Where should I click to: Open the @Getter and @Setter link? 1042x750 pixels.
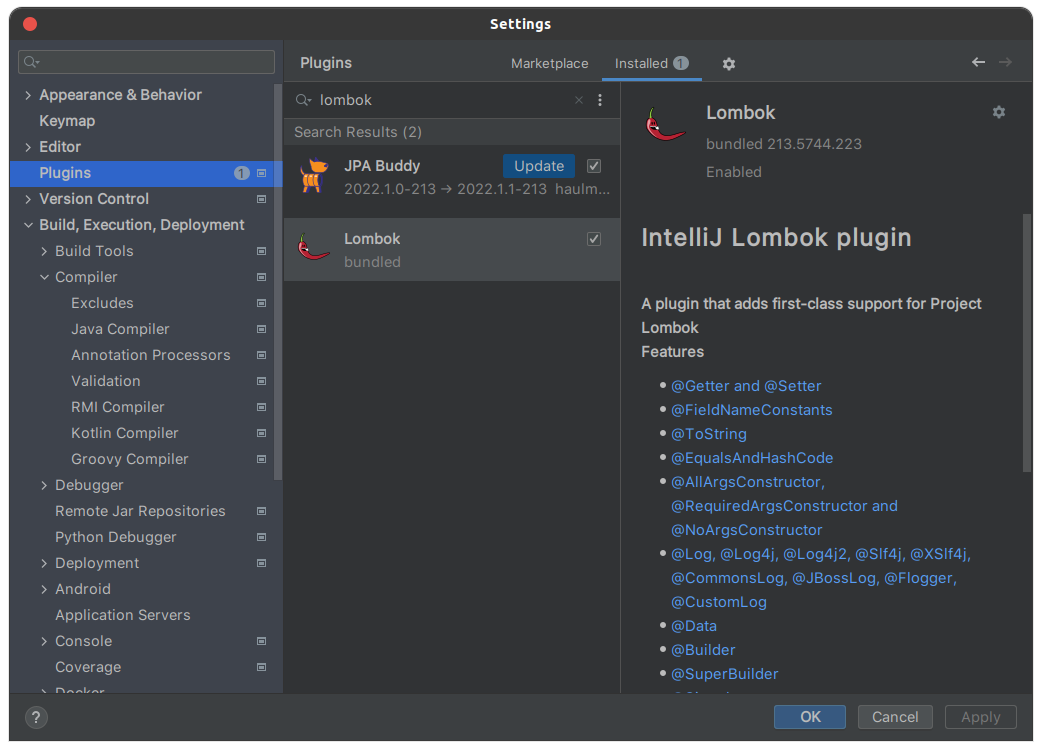coord(746,386)
